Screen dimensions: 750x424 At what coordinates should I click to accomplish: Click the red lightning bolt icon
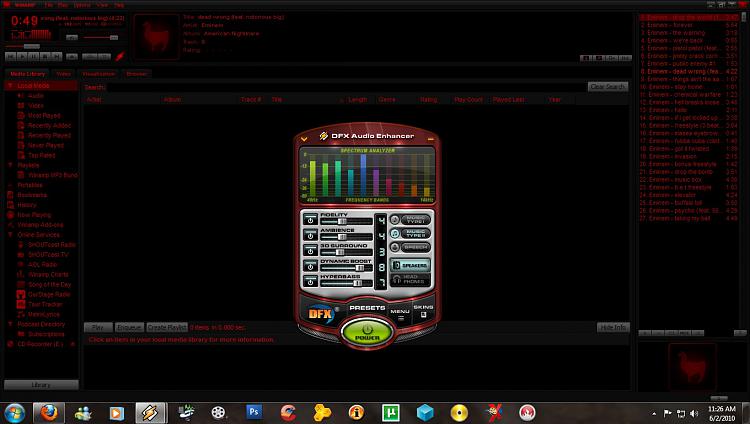(x=120, y=56)
